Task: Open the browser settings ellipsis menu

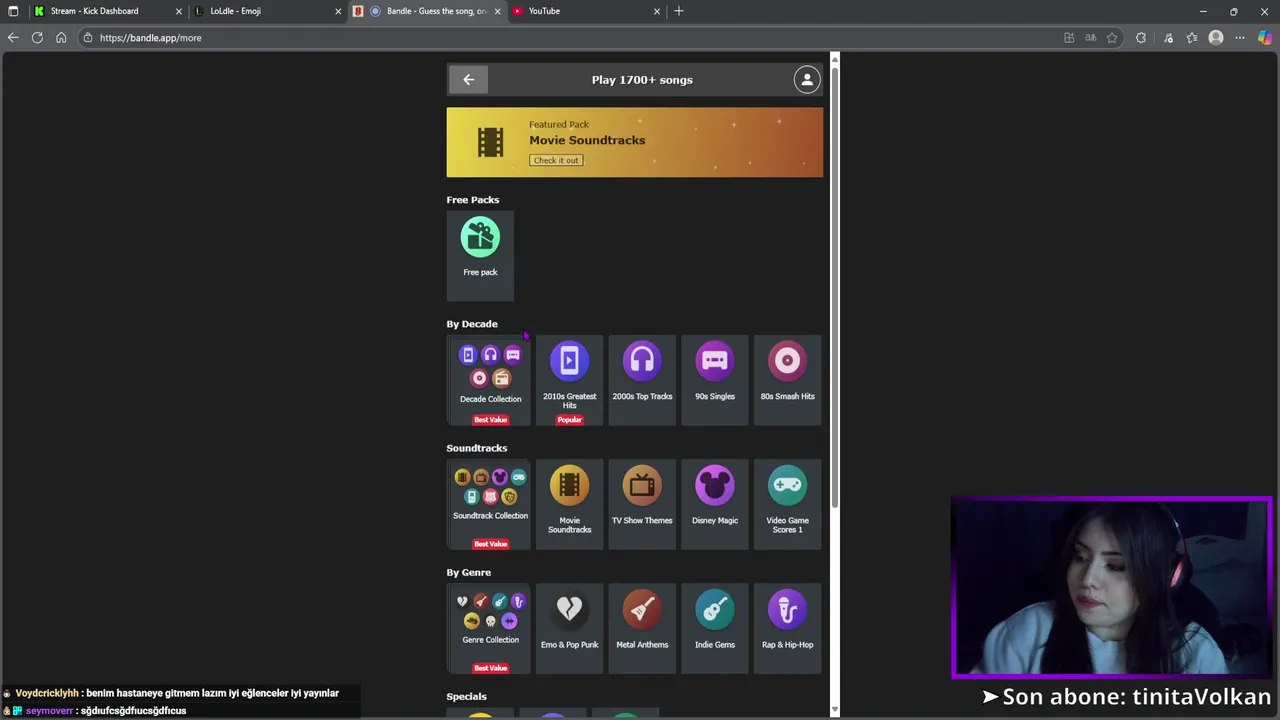Action: (x=1240, y=38)
